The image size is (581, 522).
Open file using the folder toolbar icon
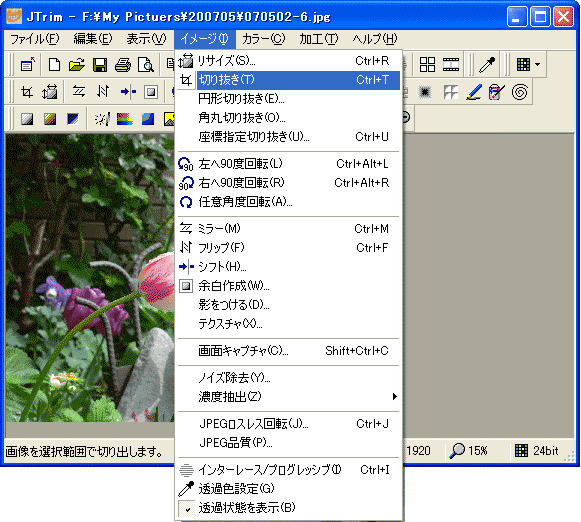pos(77,65)
